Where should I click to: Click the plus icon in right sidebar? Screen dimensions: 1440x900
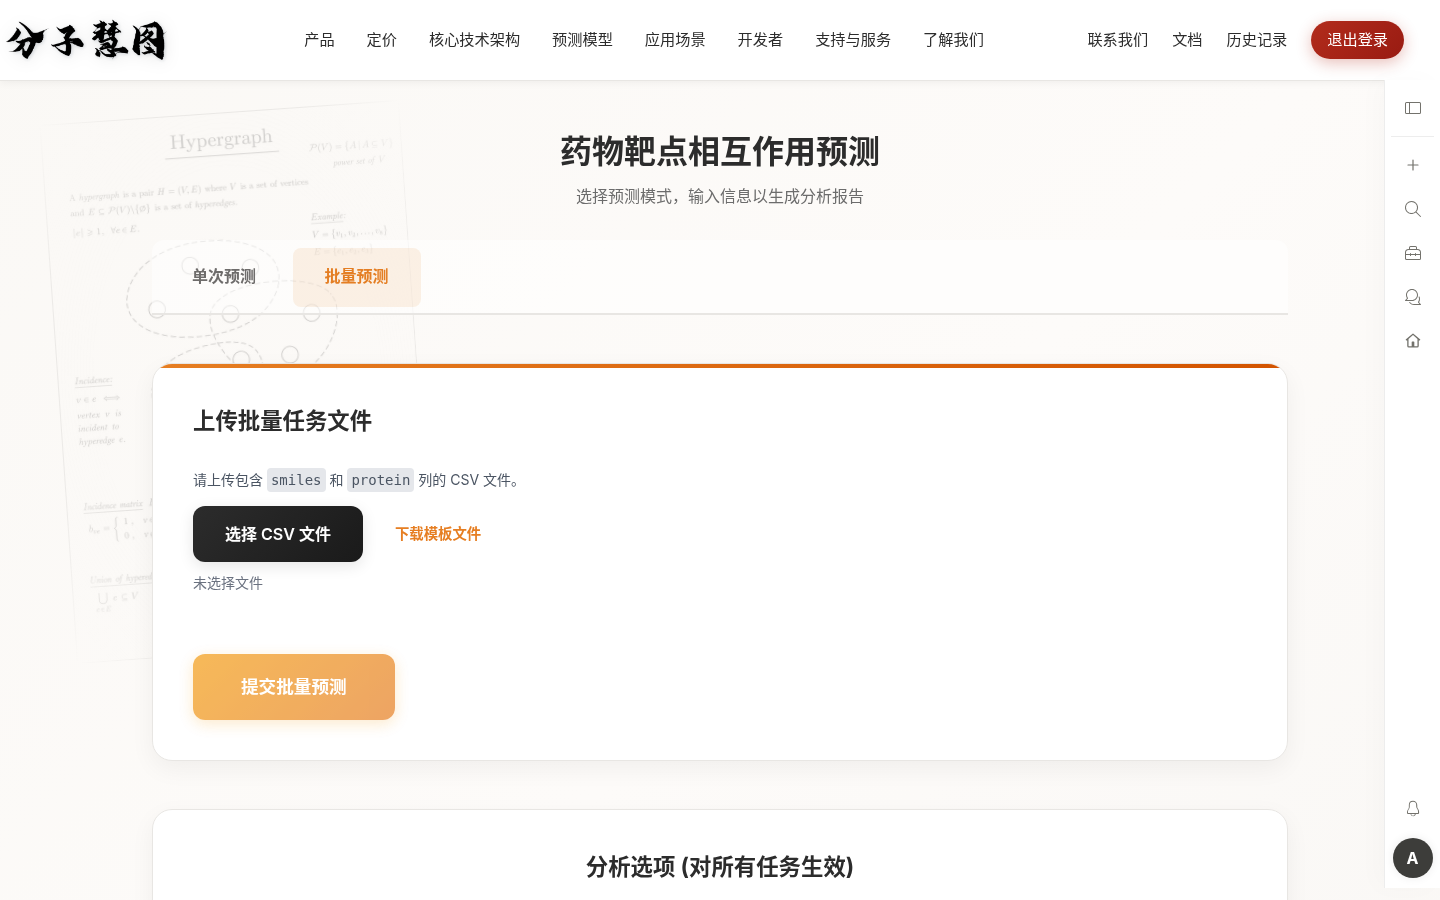click(x=1413, y=165)
